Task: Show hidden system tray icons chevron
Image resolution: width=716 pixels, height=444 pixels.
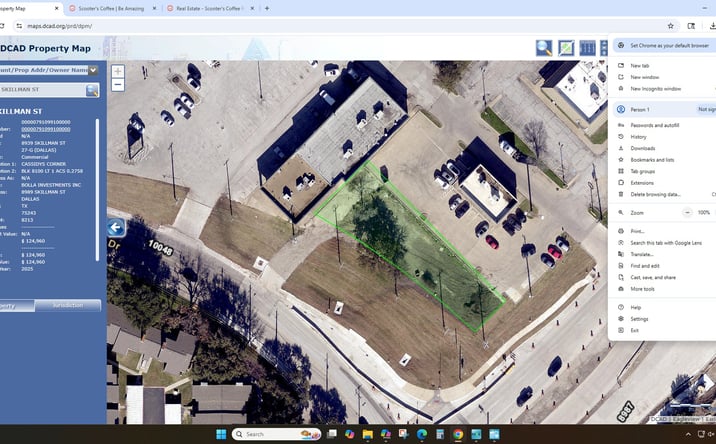Action: (688, 434)
